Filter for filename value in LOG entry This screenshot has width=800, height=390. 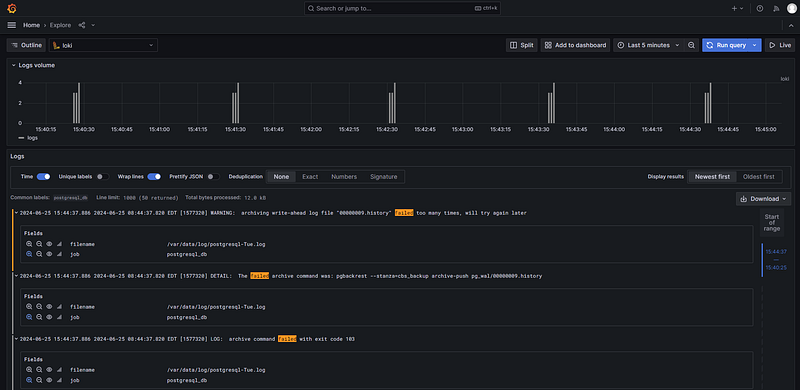point(29,370)
